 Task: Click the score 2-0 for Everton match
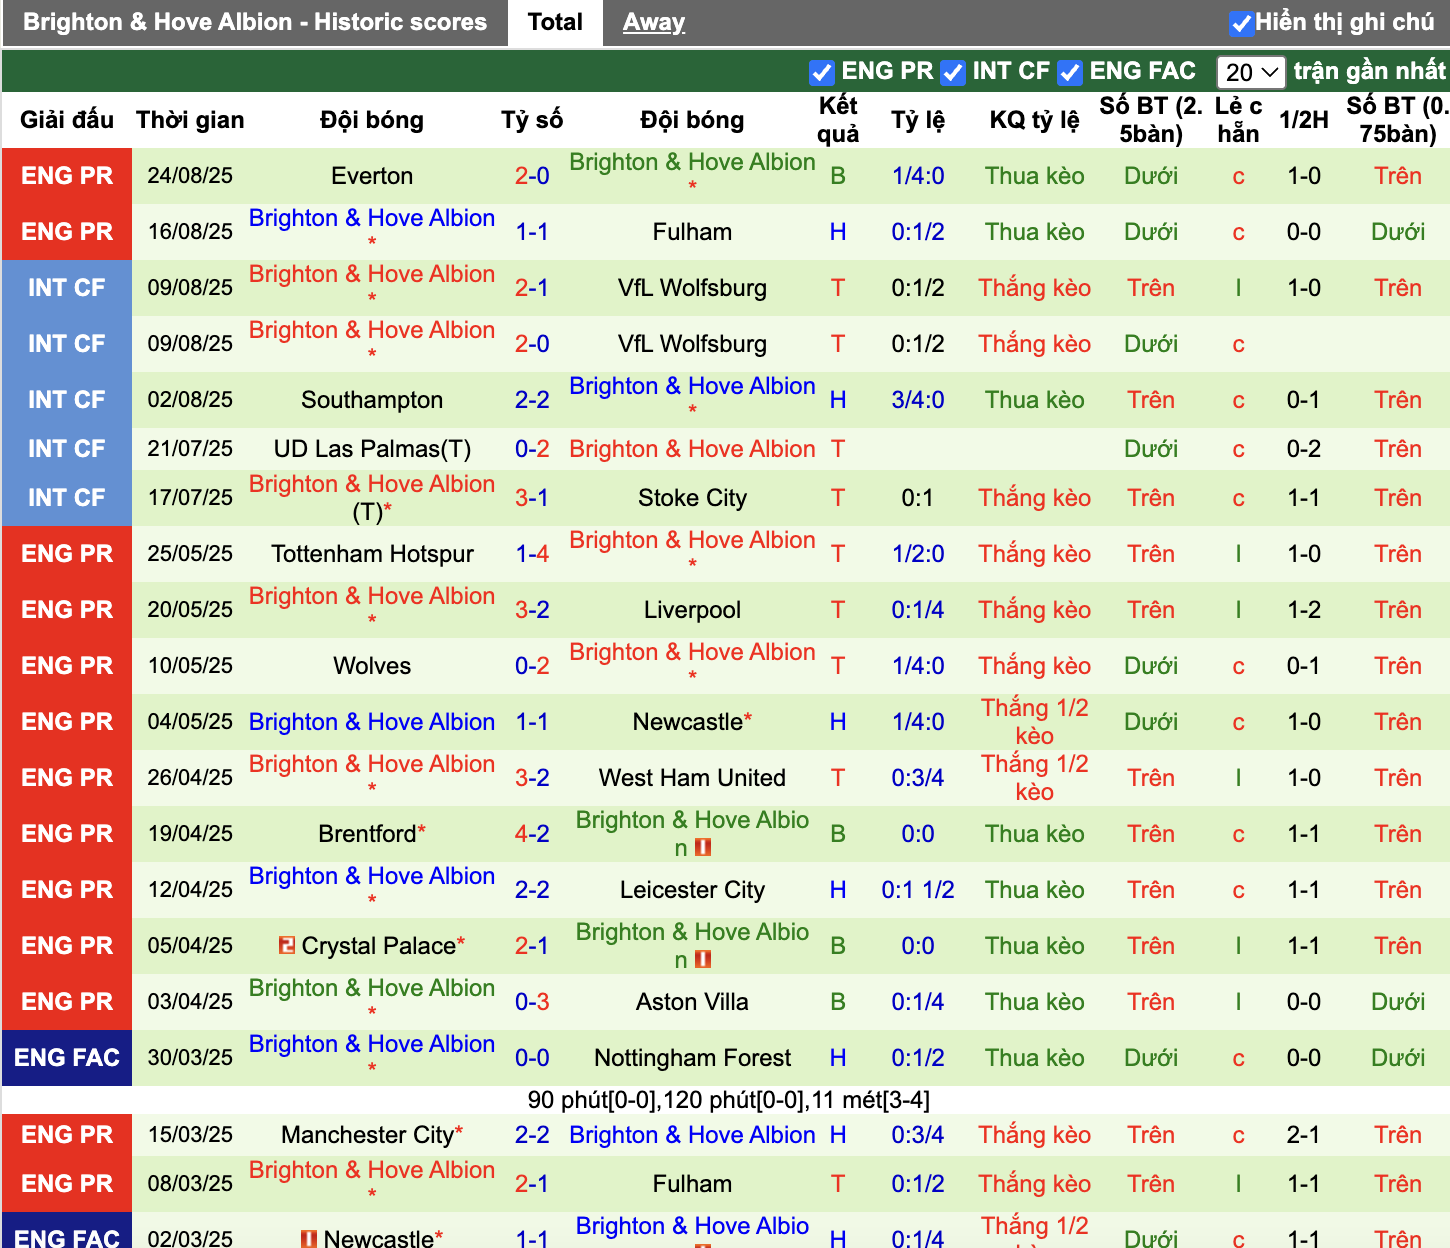(532, 176)
